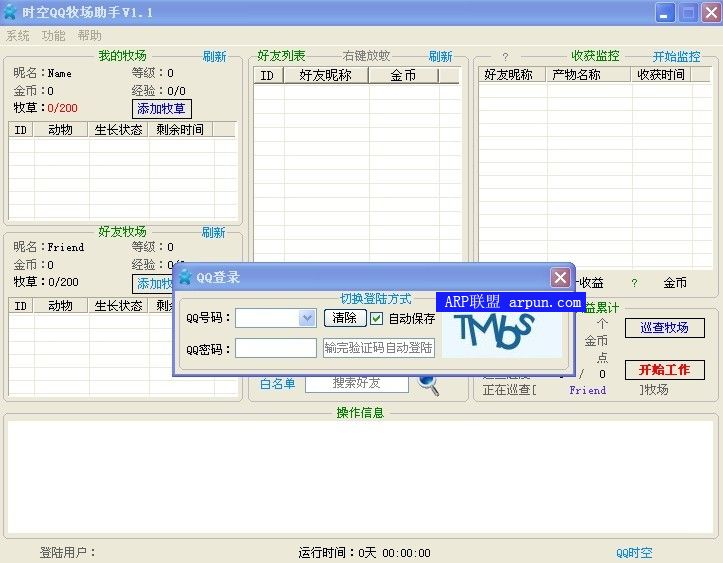723x563 pixels.
Task: Click the main window title bar app icon
Action: click(x=10, y=12)
